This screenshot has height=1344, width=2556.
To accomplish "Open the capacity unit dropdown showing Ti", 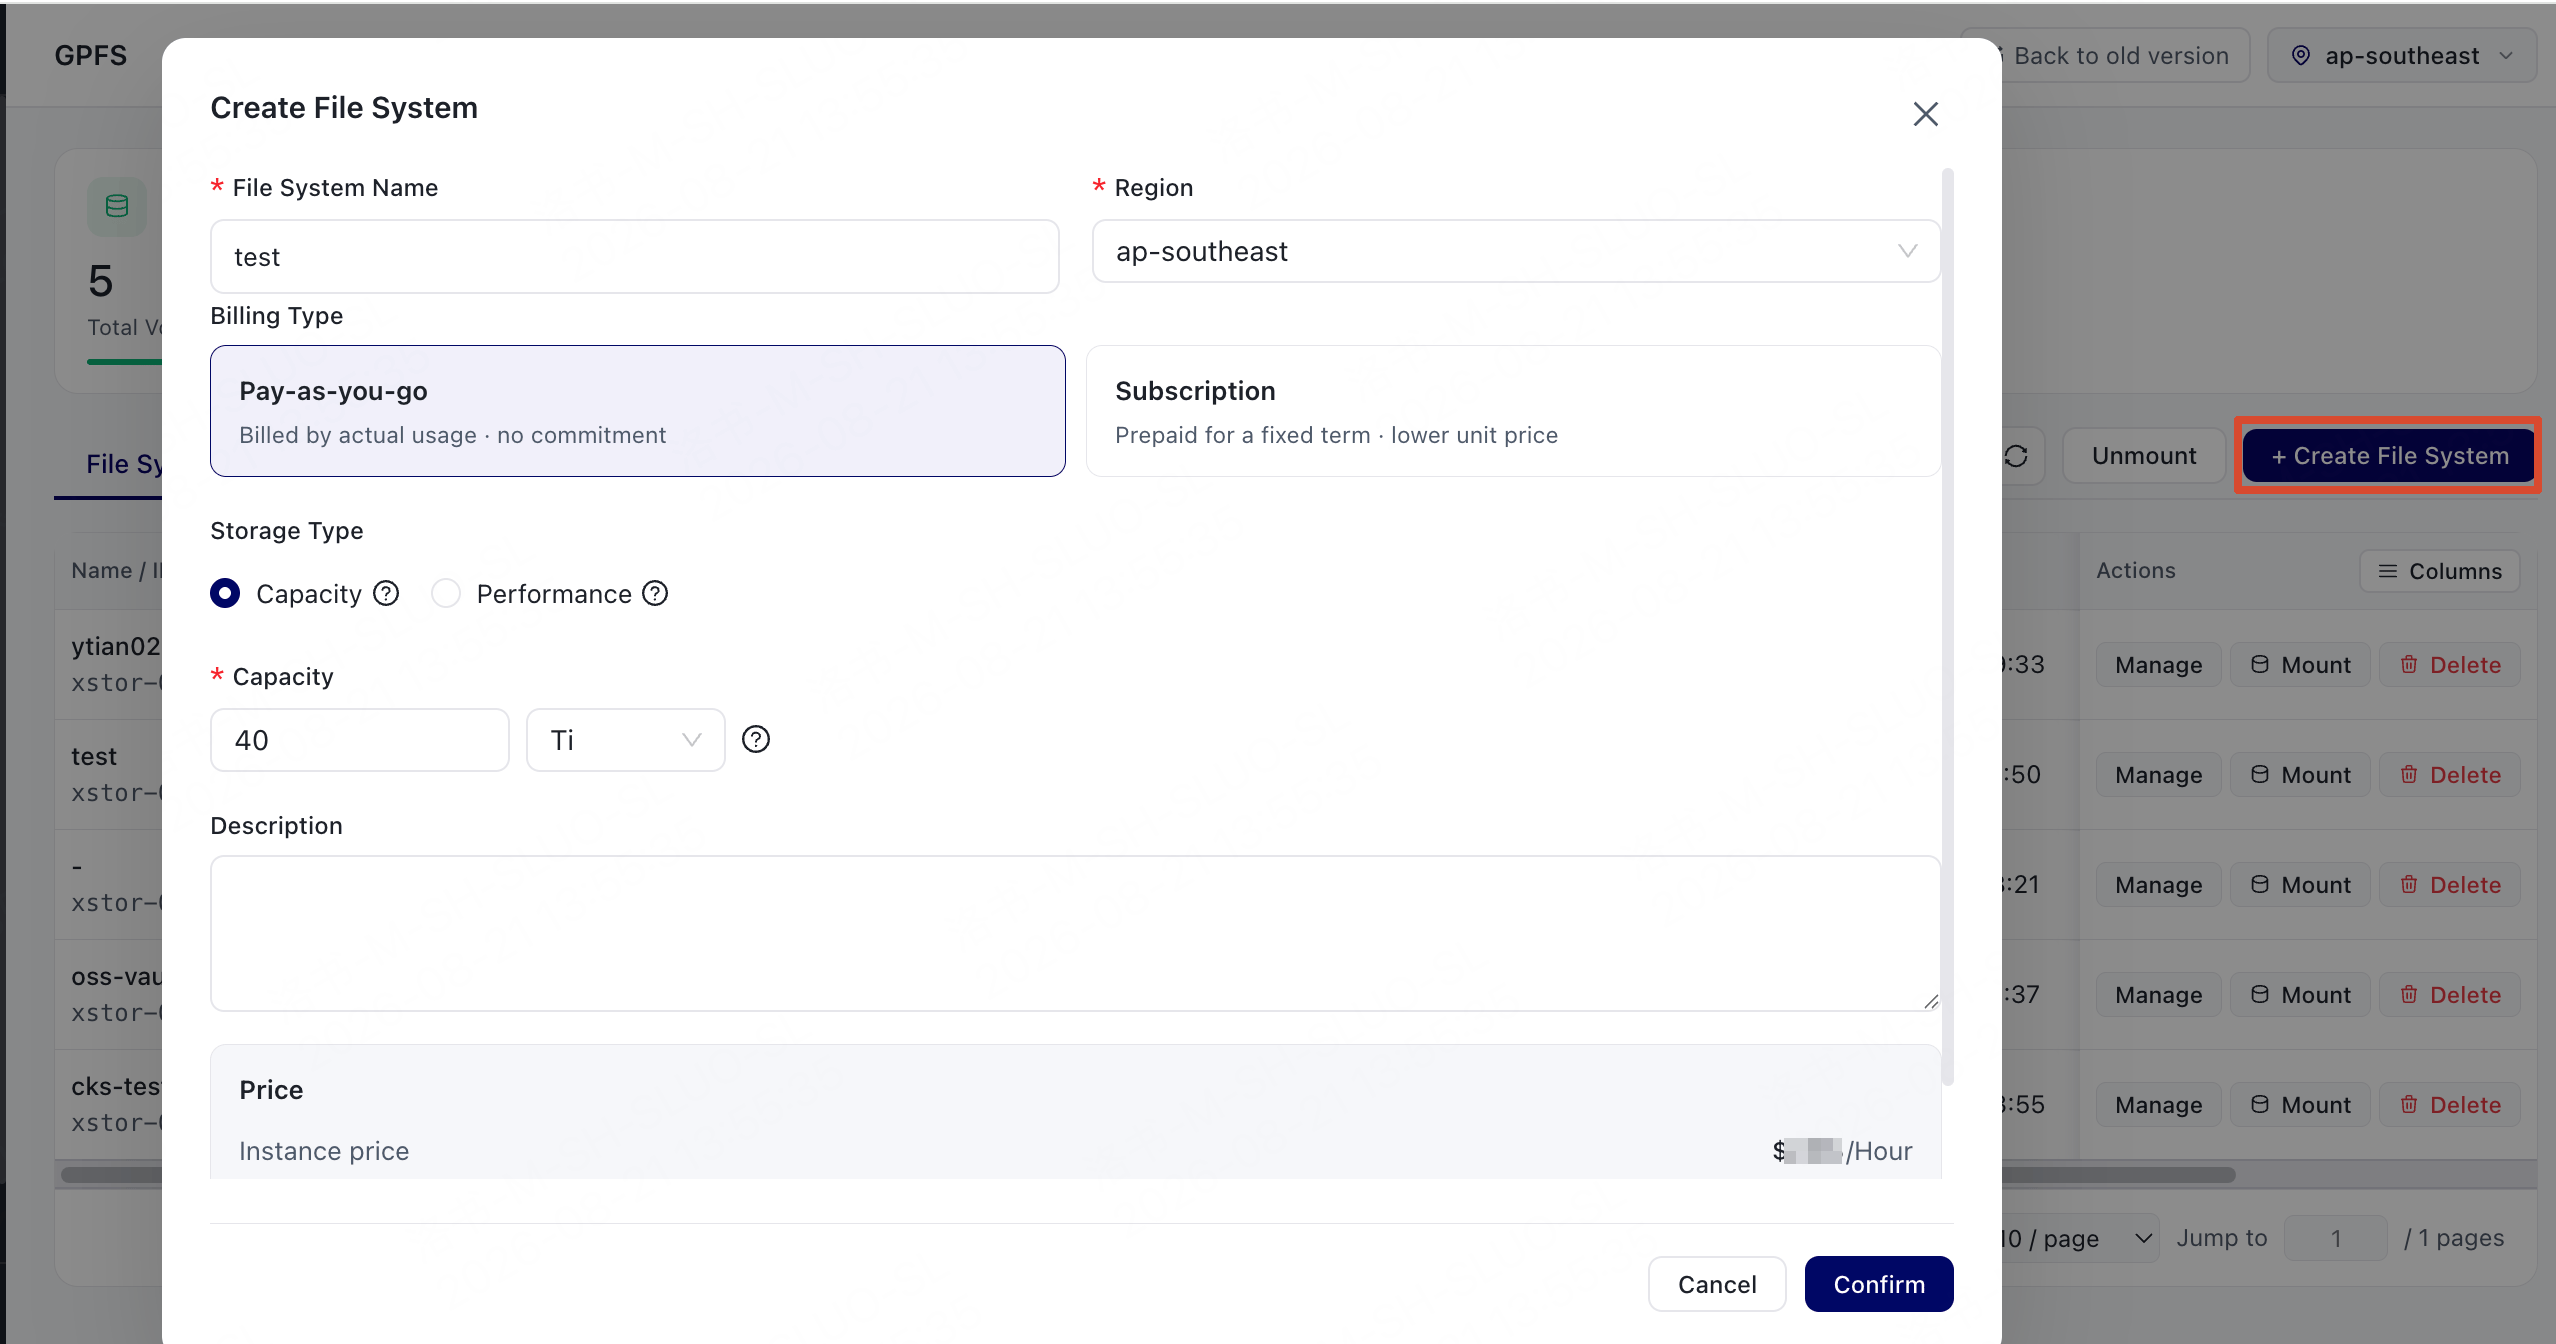I will 626,740.
